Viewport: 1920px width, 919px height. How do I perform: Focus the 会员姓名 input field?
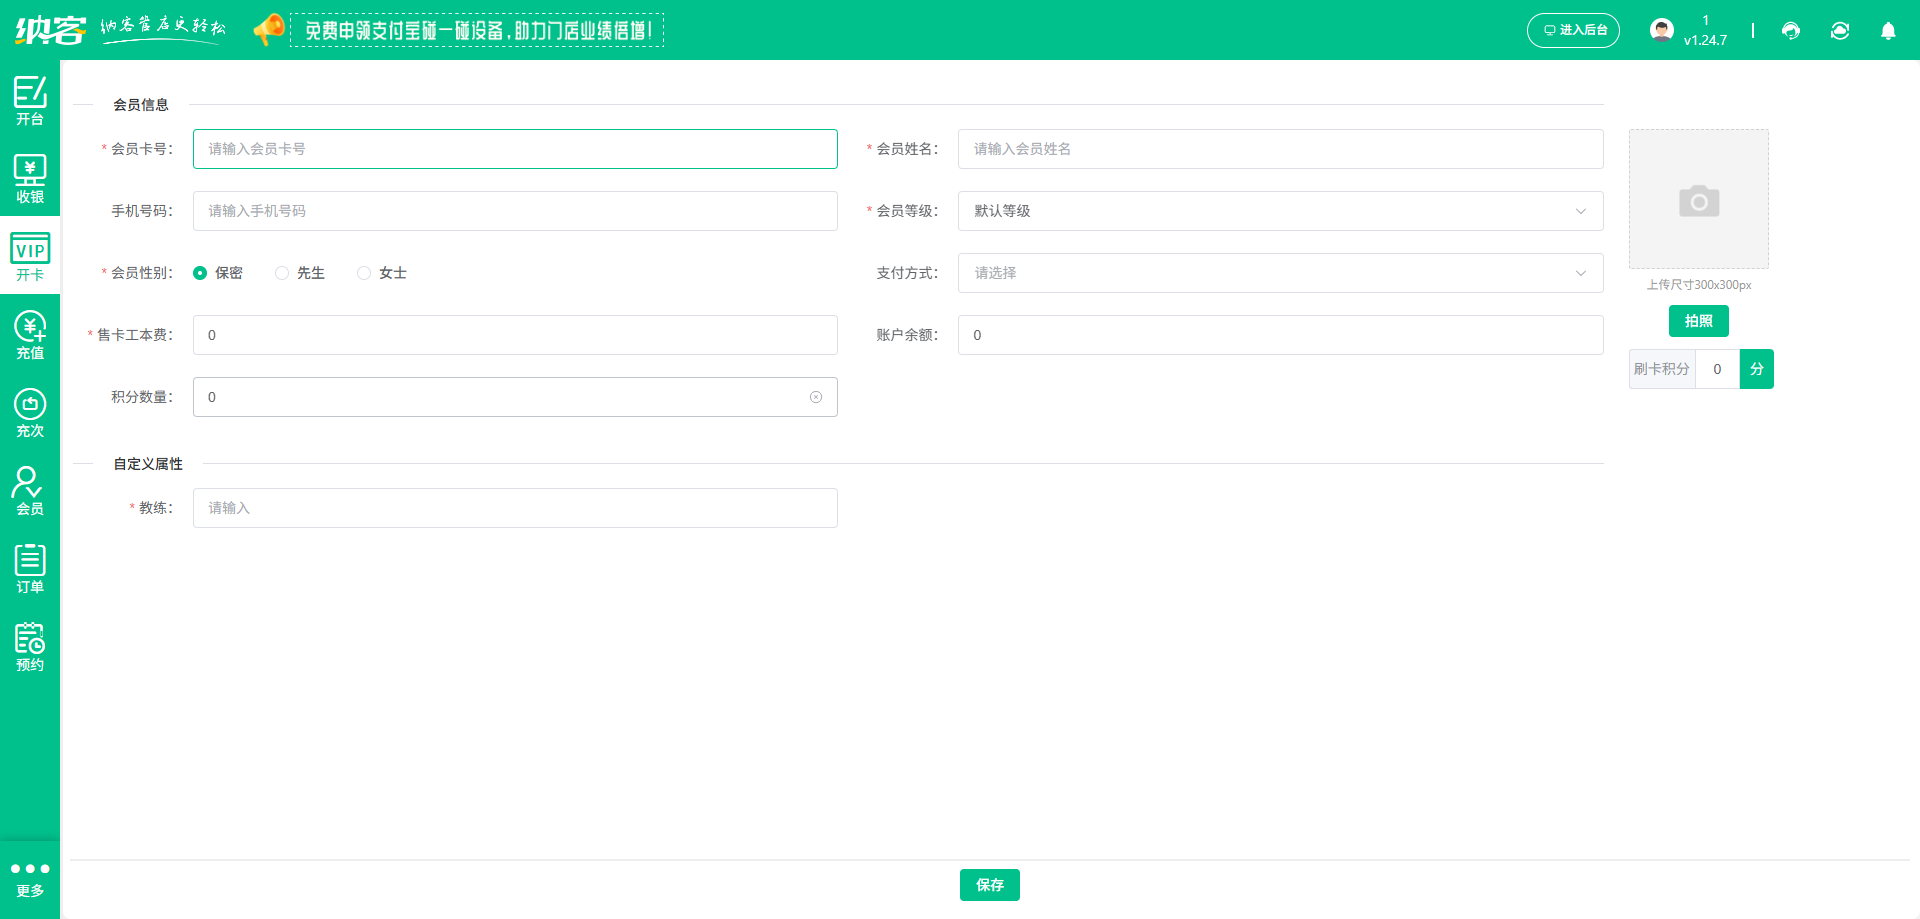pos(1280,149)
